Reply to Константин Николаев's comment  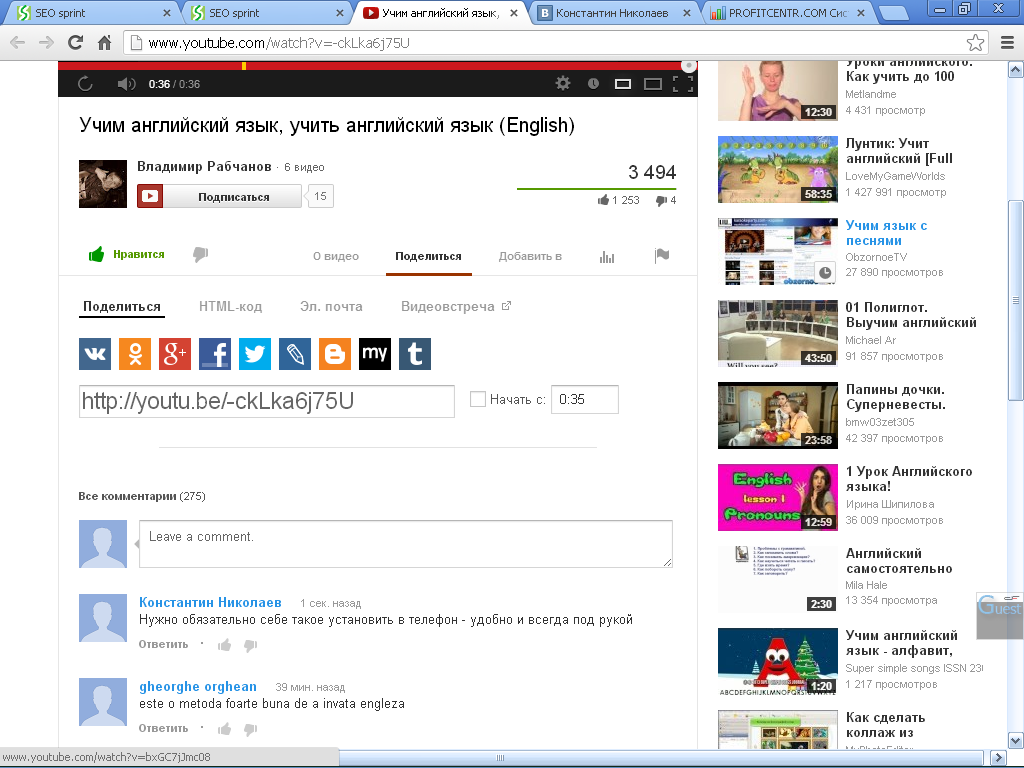click(x=163, y=645)
